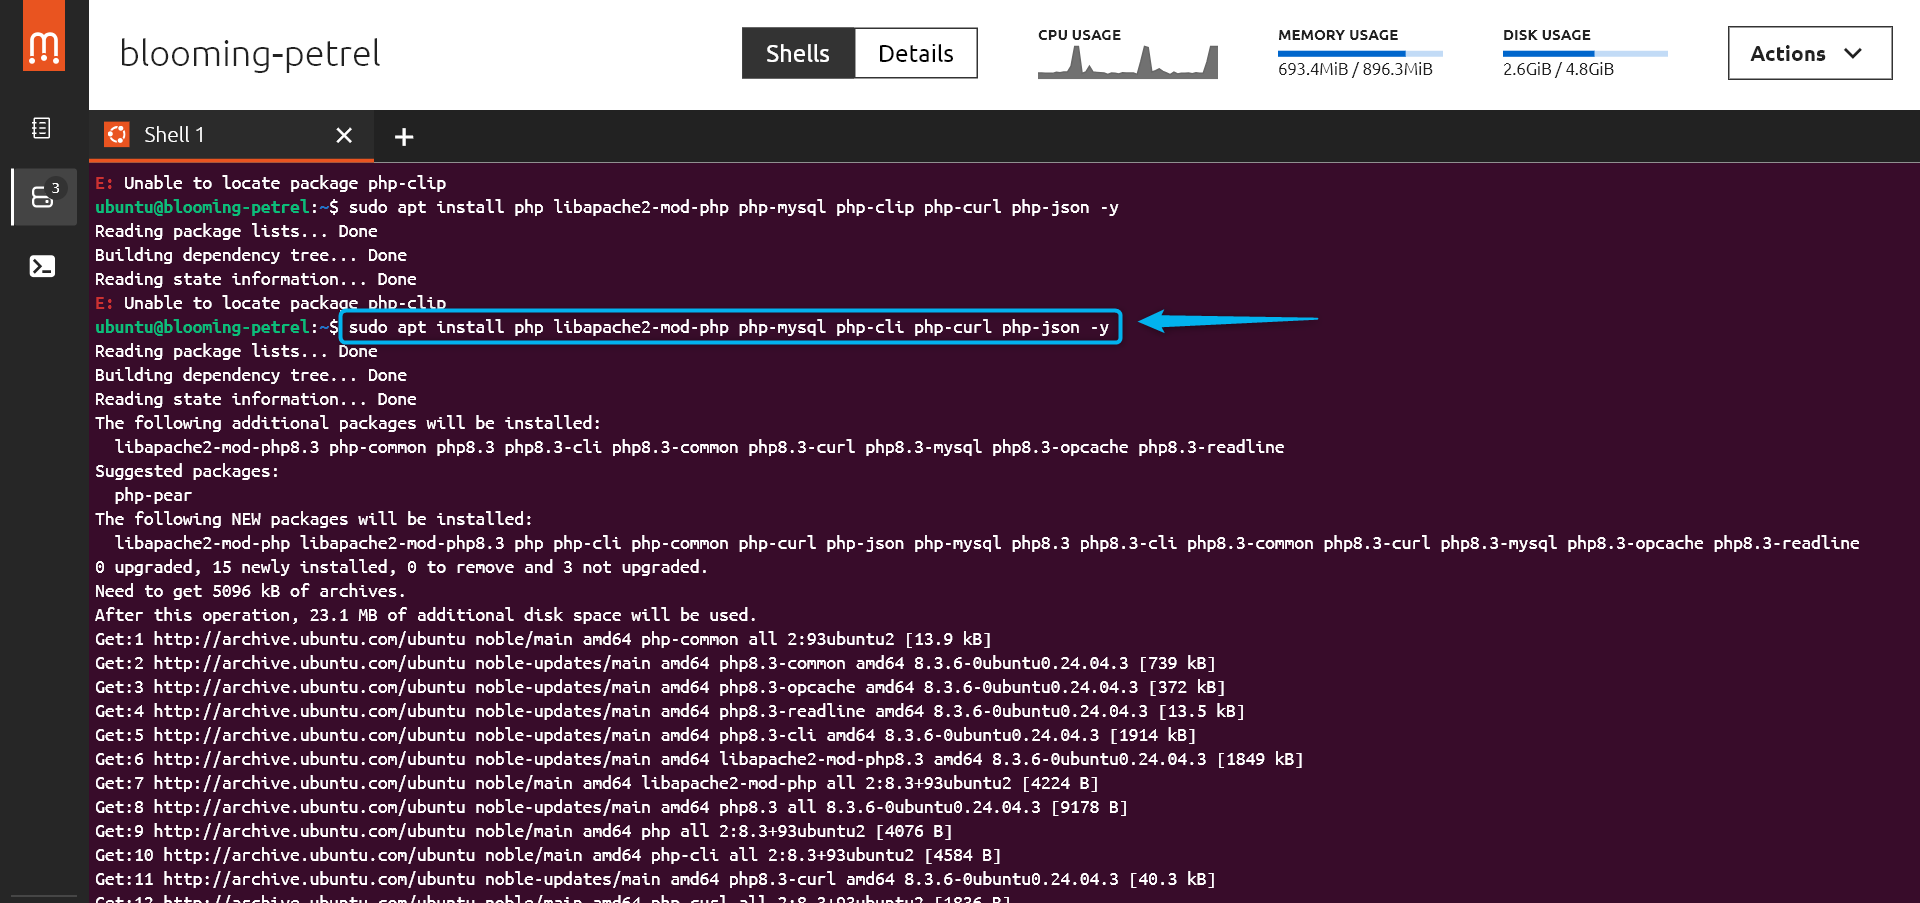
Task: Click the Get:2 php8.3-common download line
Action: point(655,663)
